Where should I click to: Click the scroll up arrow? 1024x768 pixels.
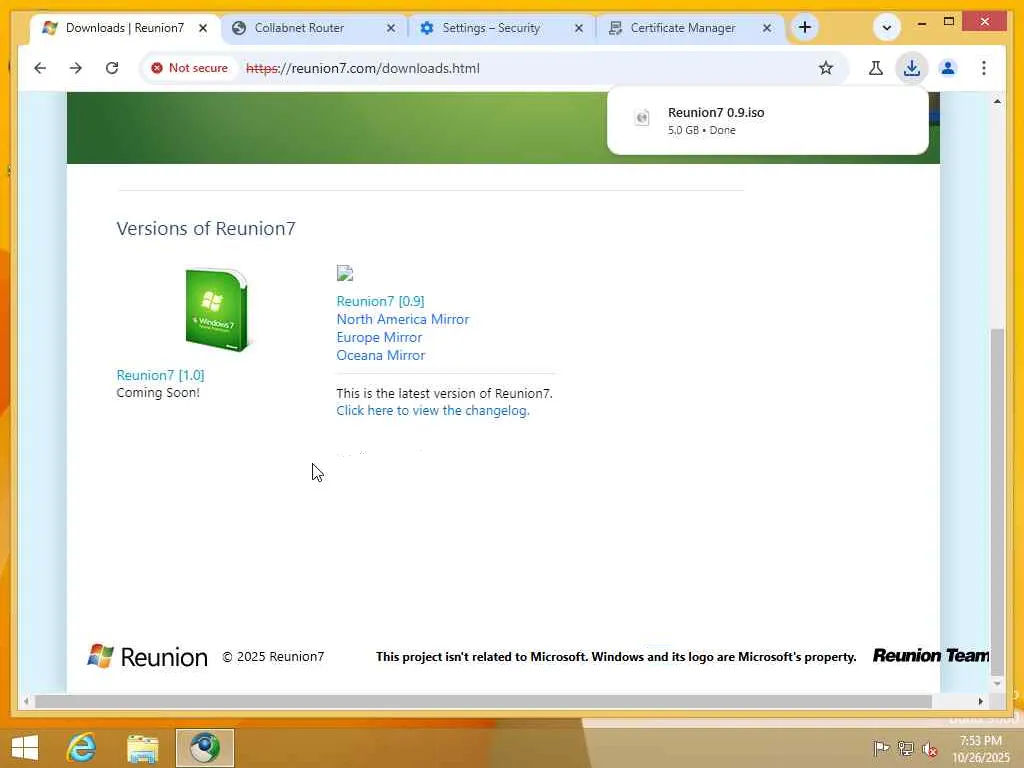pyautogui.click(x=997, y=101)
